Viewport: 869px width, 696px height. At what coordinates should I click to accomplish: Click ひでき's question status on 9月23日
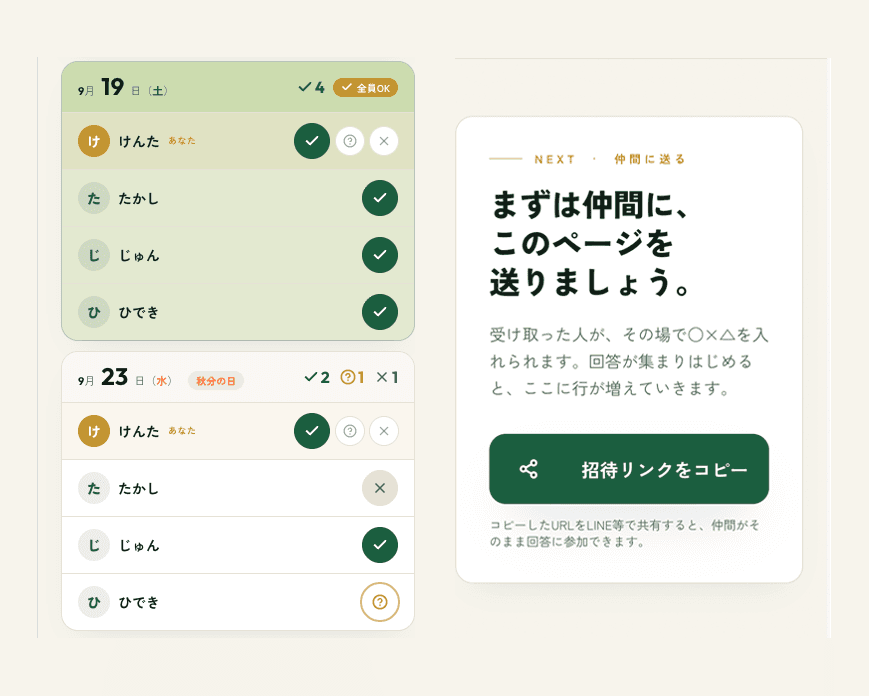tap(380, 602)
